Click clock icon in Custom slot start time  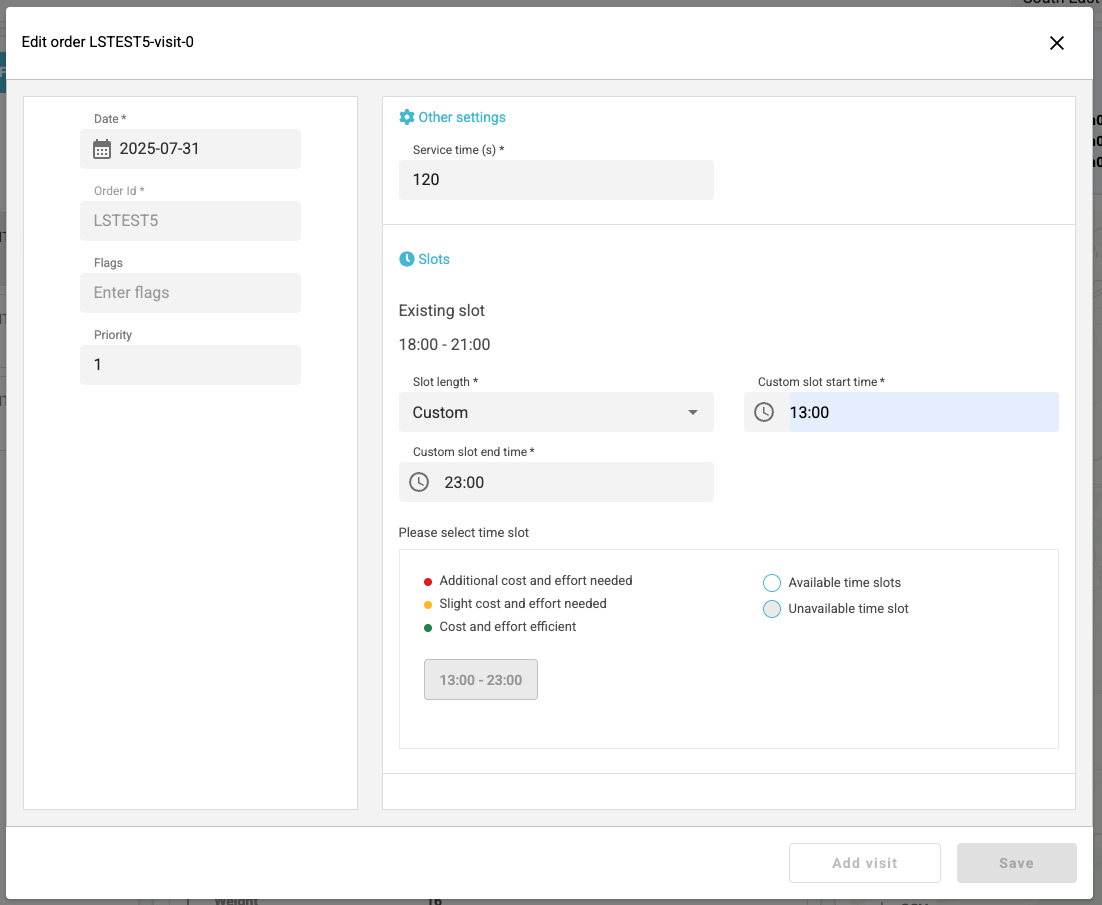(x=764, y=412)
